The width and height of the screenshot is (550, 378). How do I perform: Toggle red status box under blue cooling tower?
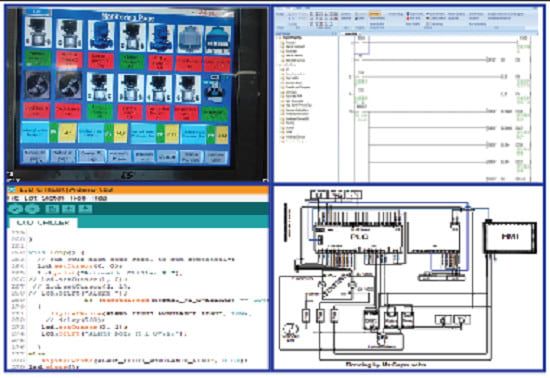click(217, 64)
